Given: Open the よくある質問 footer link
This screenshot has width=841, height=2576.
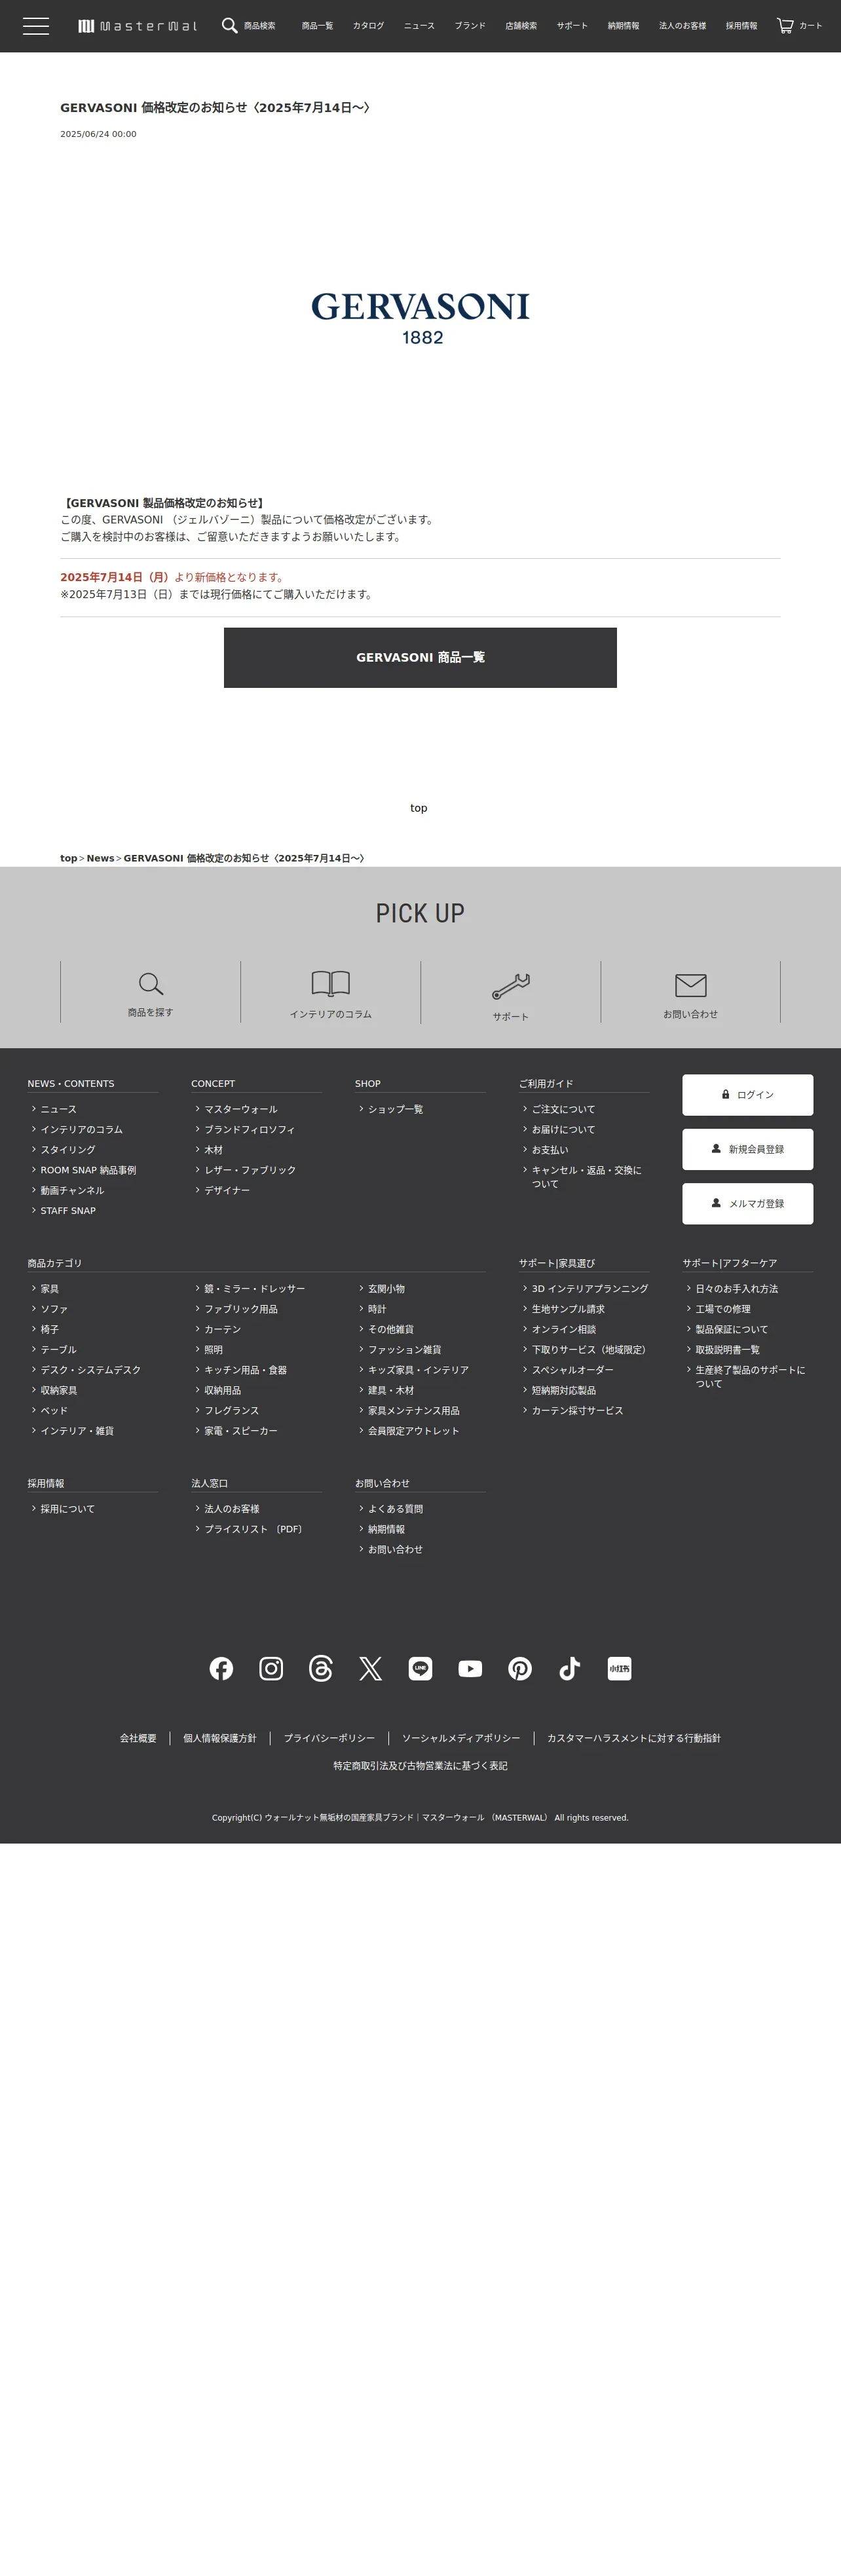Looking at the screenshot, I should [x=395, y=1509].
